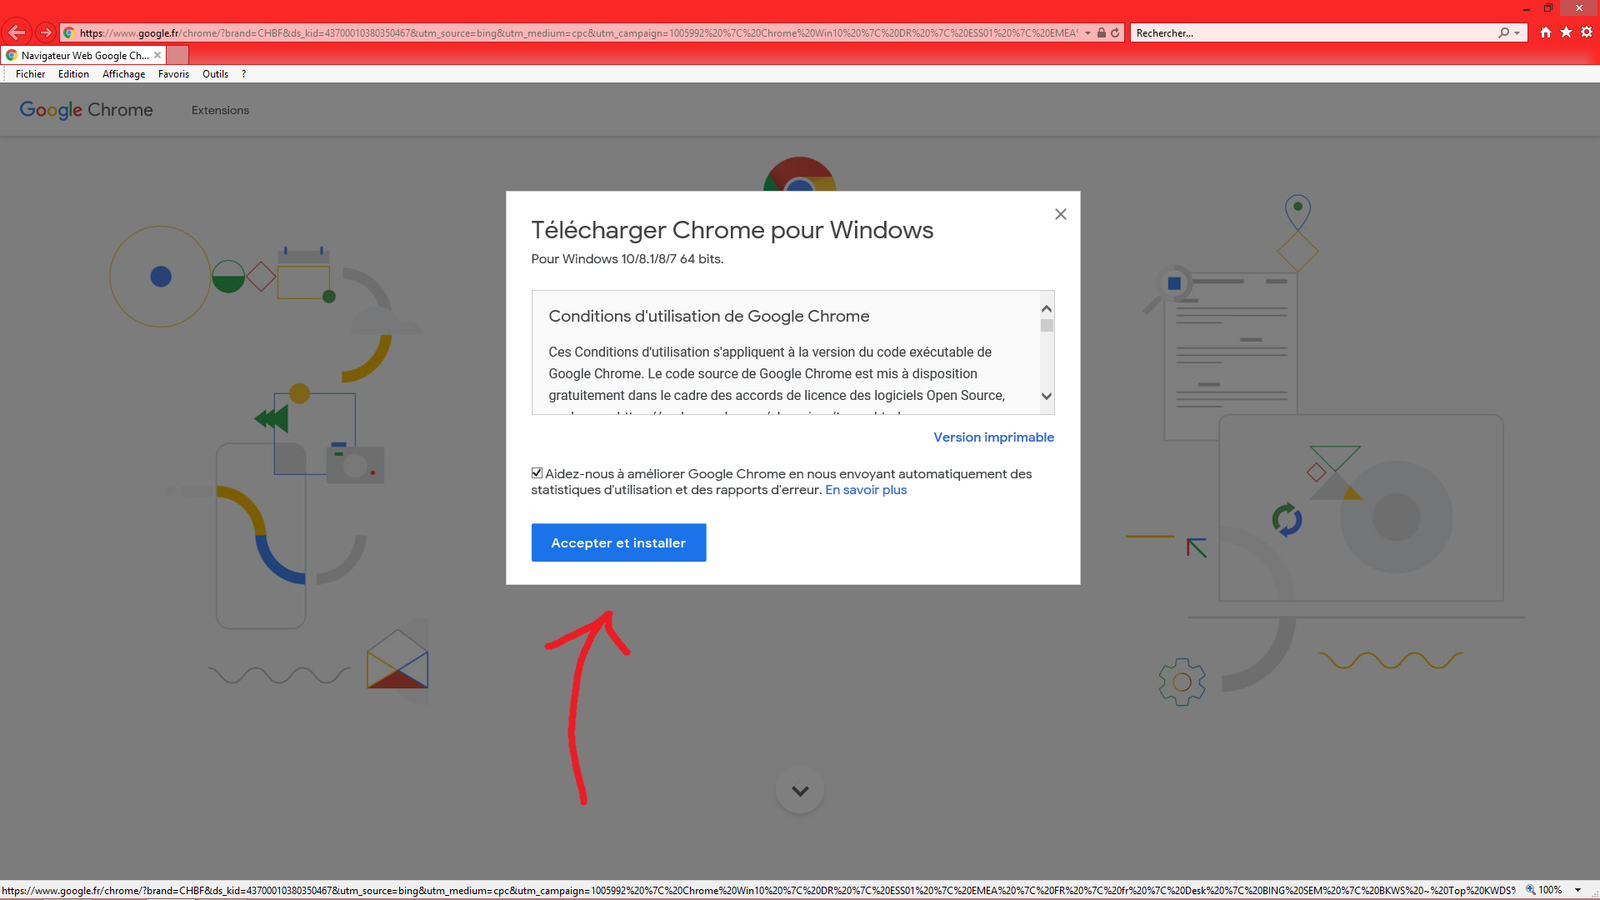The height and width of the screenshot is (900, 1600).
Task: Click the 100% zoom level indicator
Action: (x=1544, y=890)
